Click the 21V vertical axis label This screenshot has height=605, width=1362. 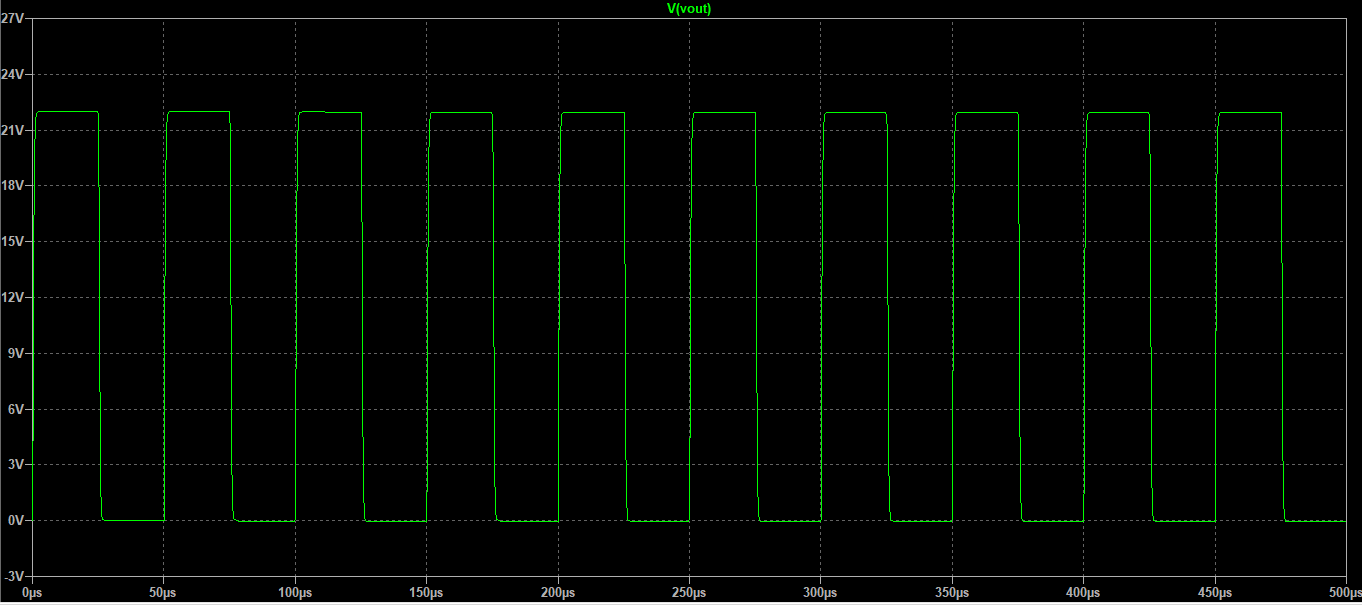coord(13,131)
